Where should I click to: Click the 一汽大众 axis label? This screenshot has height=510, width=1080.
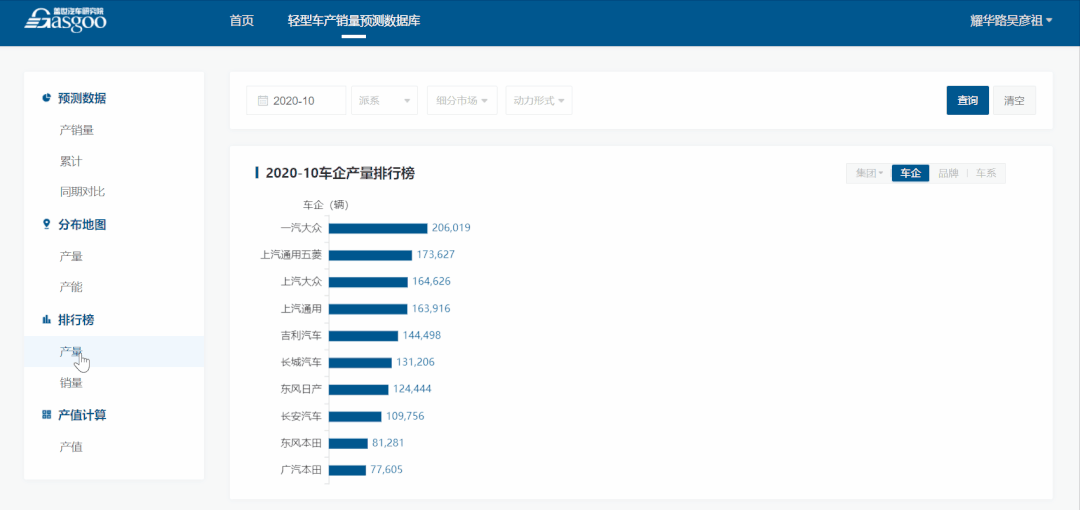(x=301, y=228)
